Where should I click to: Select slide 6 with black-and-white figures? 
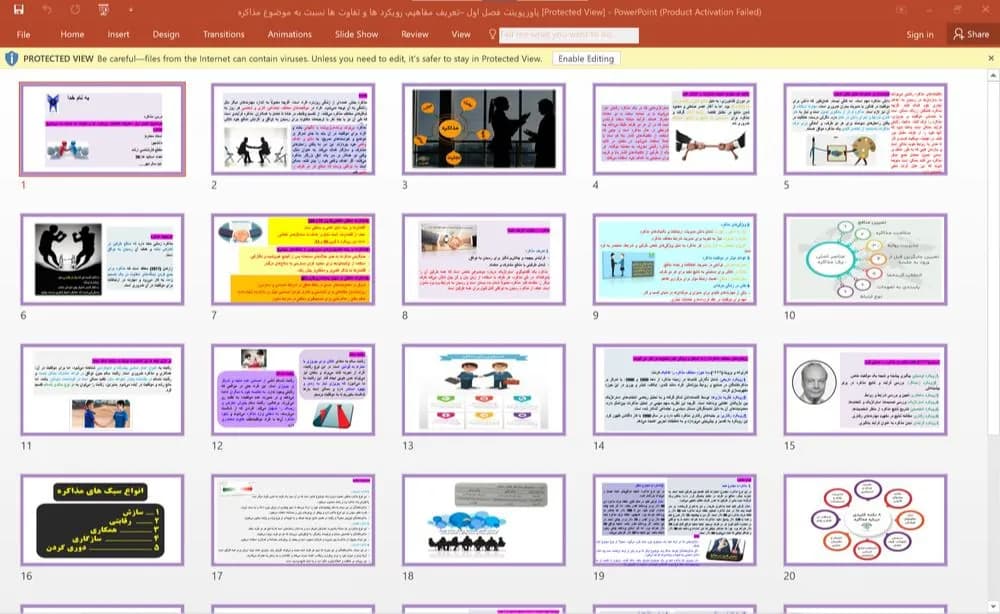[x=102, y=259]
